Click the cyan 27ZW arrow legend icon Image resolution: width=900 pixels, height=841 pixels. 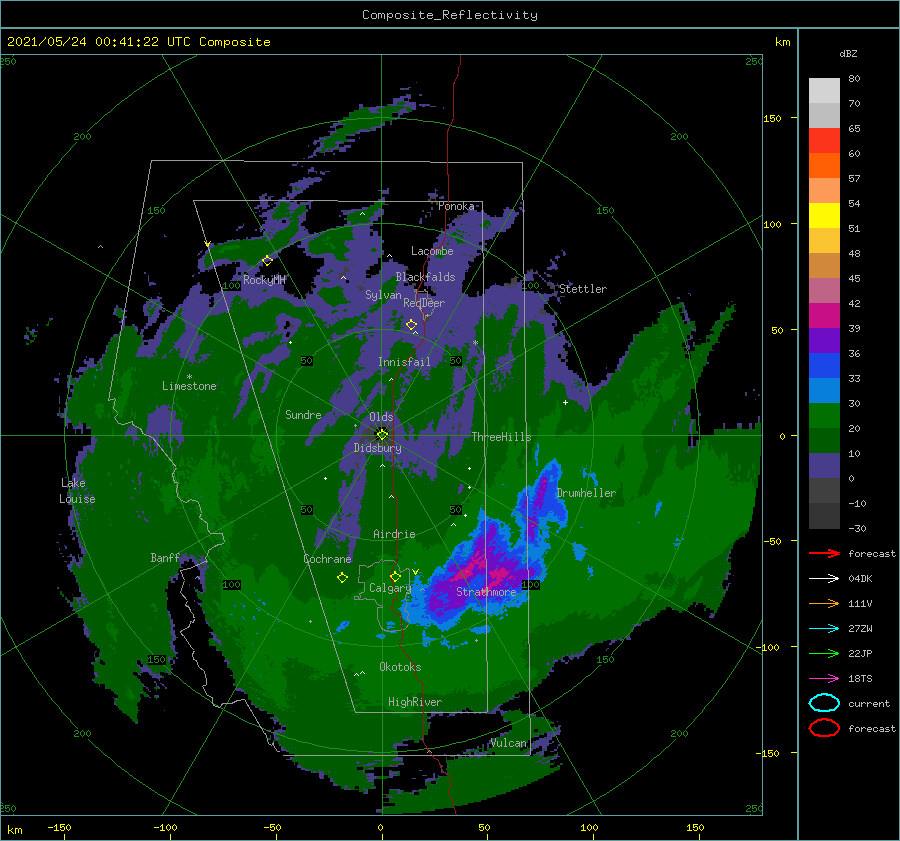[824, 629]
